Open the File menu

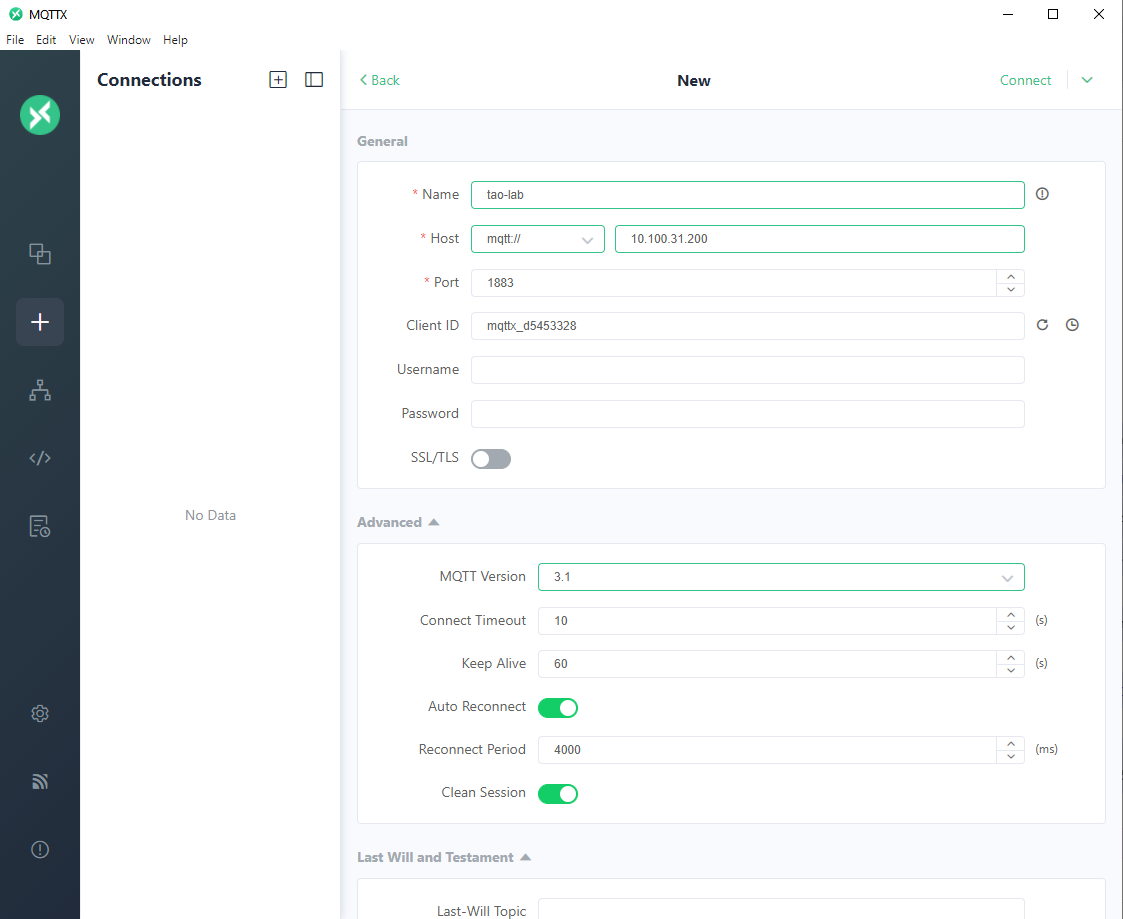pyautogui.click(x=15, y=40)
